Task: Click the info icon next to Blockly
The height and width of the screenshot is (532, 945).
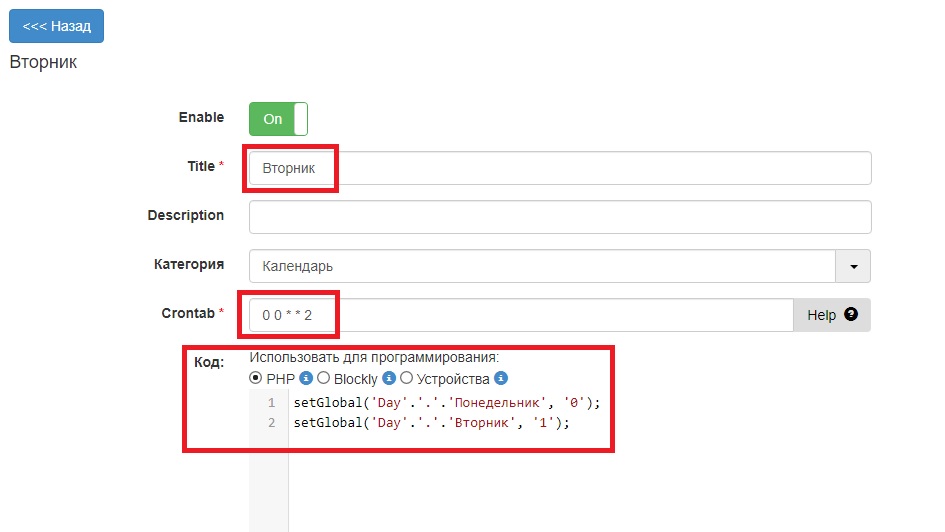Action: pos(389,379)
